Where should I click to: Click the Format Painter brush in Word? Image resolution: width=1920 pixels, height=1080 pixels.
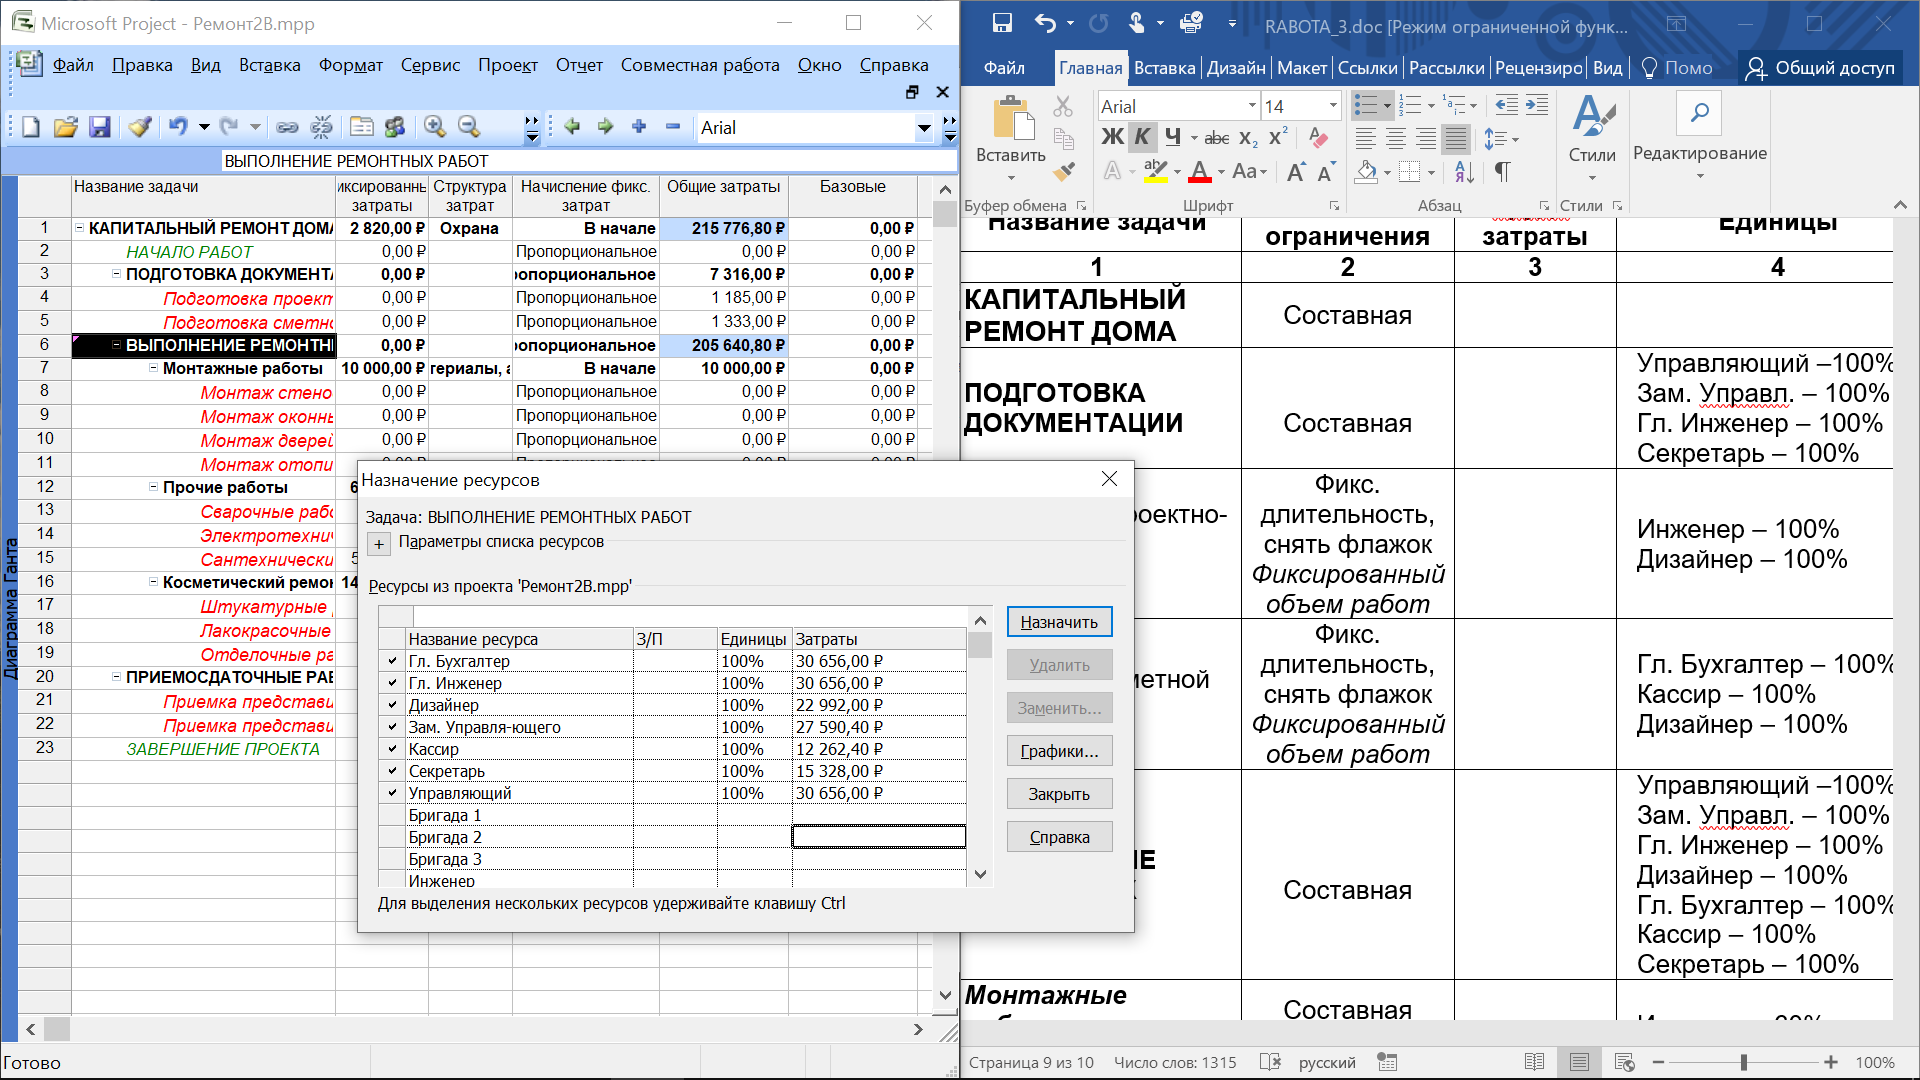(1064, 172)
